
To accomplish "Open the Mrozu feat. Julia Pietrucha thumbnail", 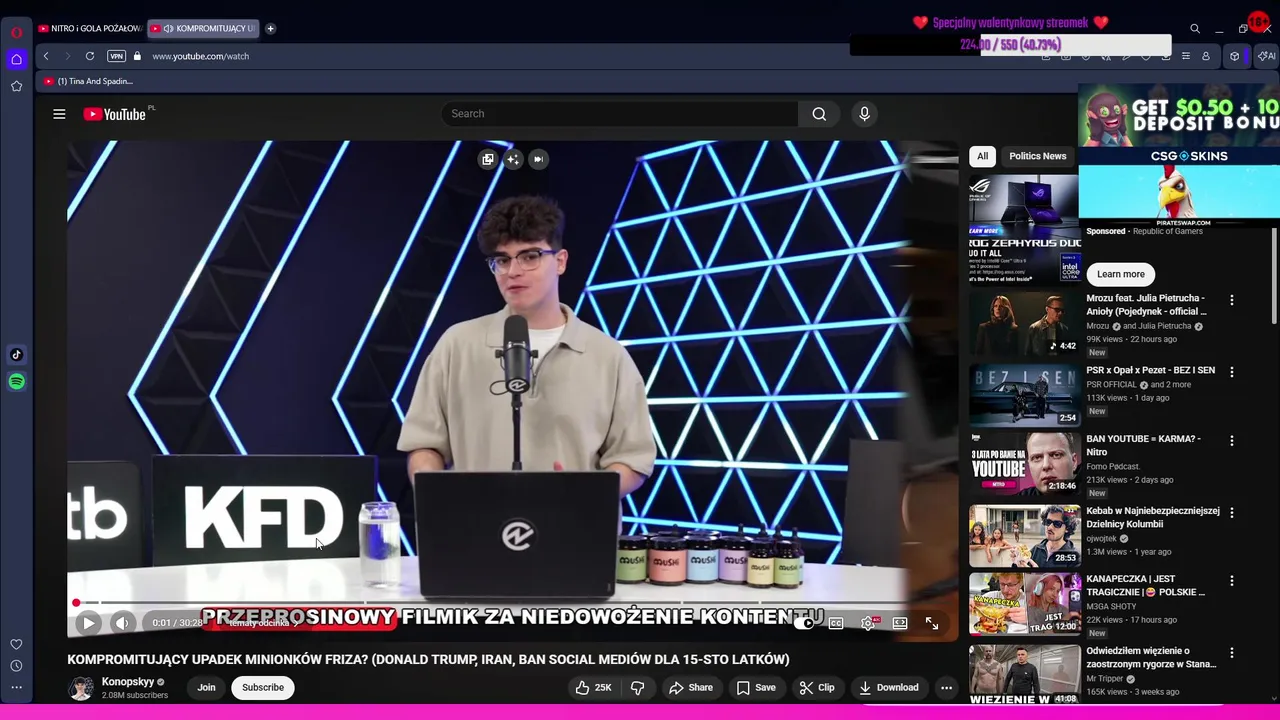I will click(1024, 322).
